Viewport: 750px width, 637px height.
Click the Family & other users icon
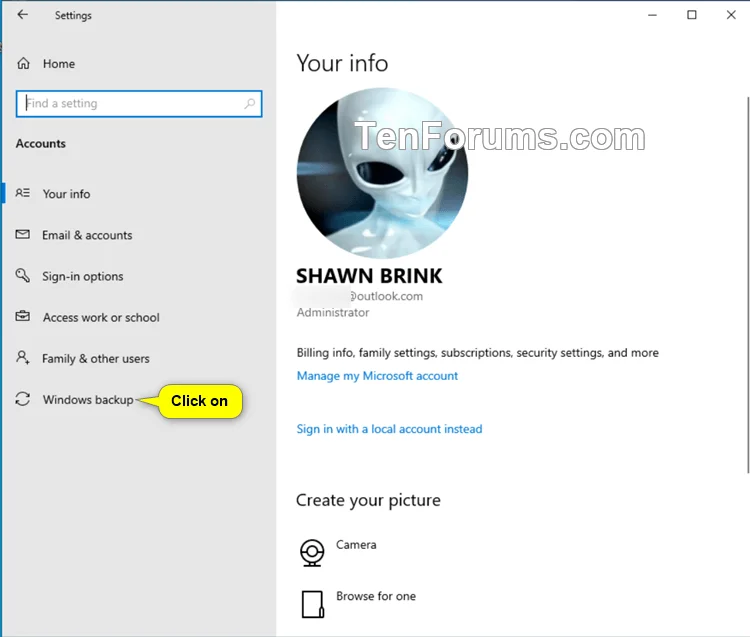(22, 358)
